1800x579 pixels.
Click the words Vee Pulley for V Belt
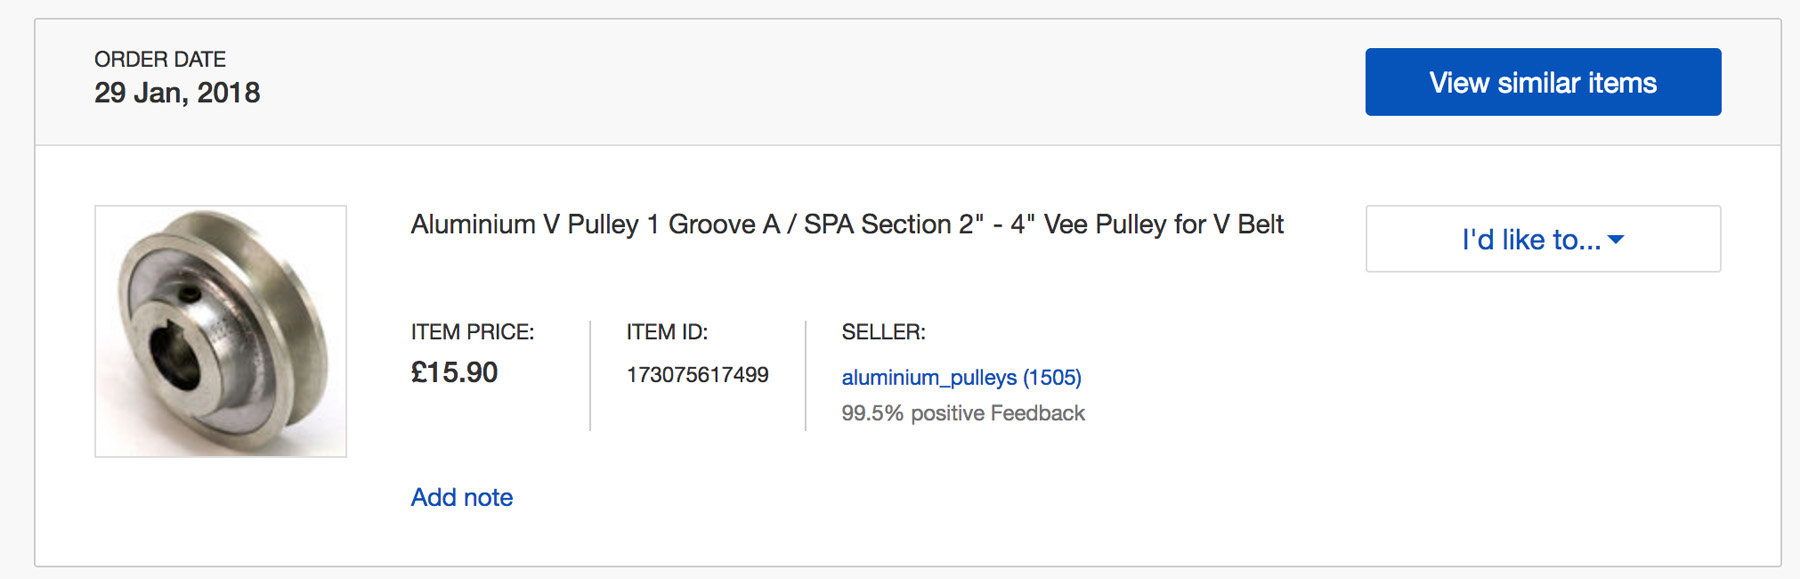pyautogui.click(x=1164, y=224)
